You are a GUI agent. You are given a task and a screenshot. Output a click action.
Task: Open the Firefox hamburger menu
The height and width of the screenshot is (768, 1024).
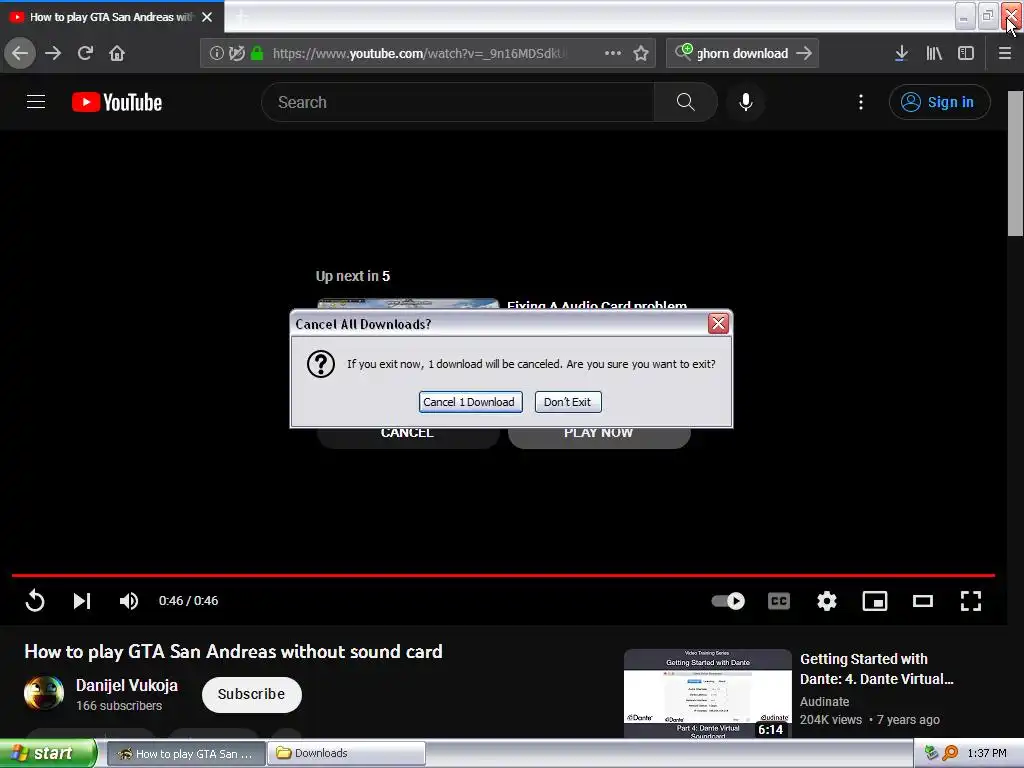tap(1005, 53)
